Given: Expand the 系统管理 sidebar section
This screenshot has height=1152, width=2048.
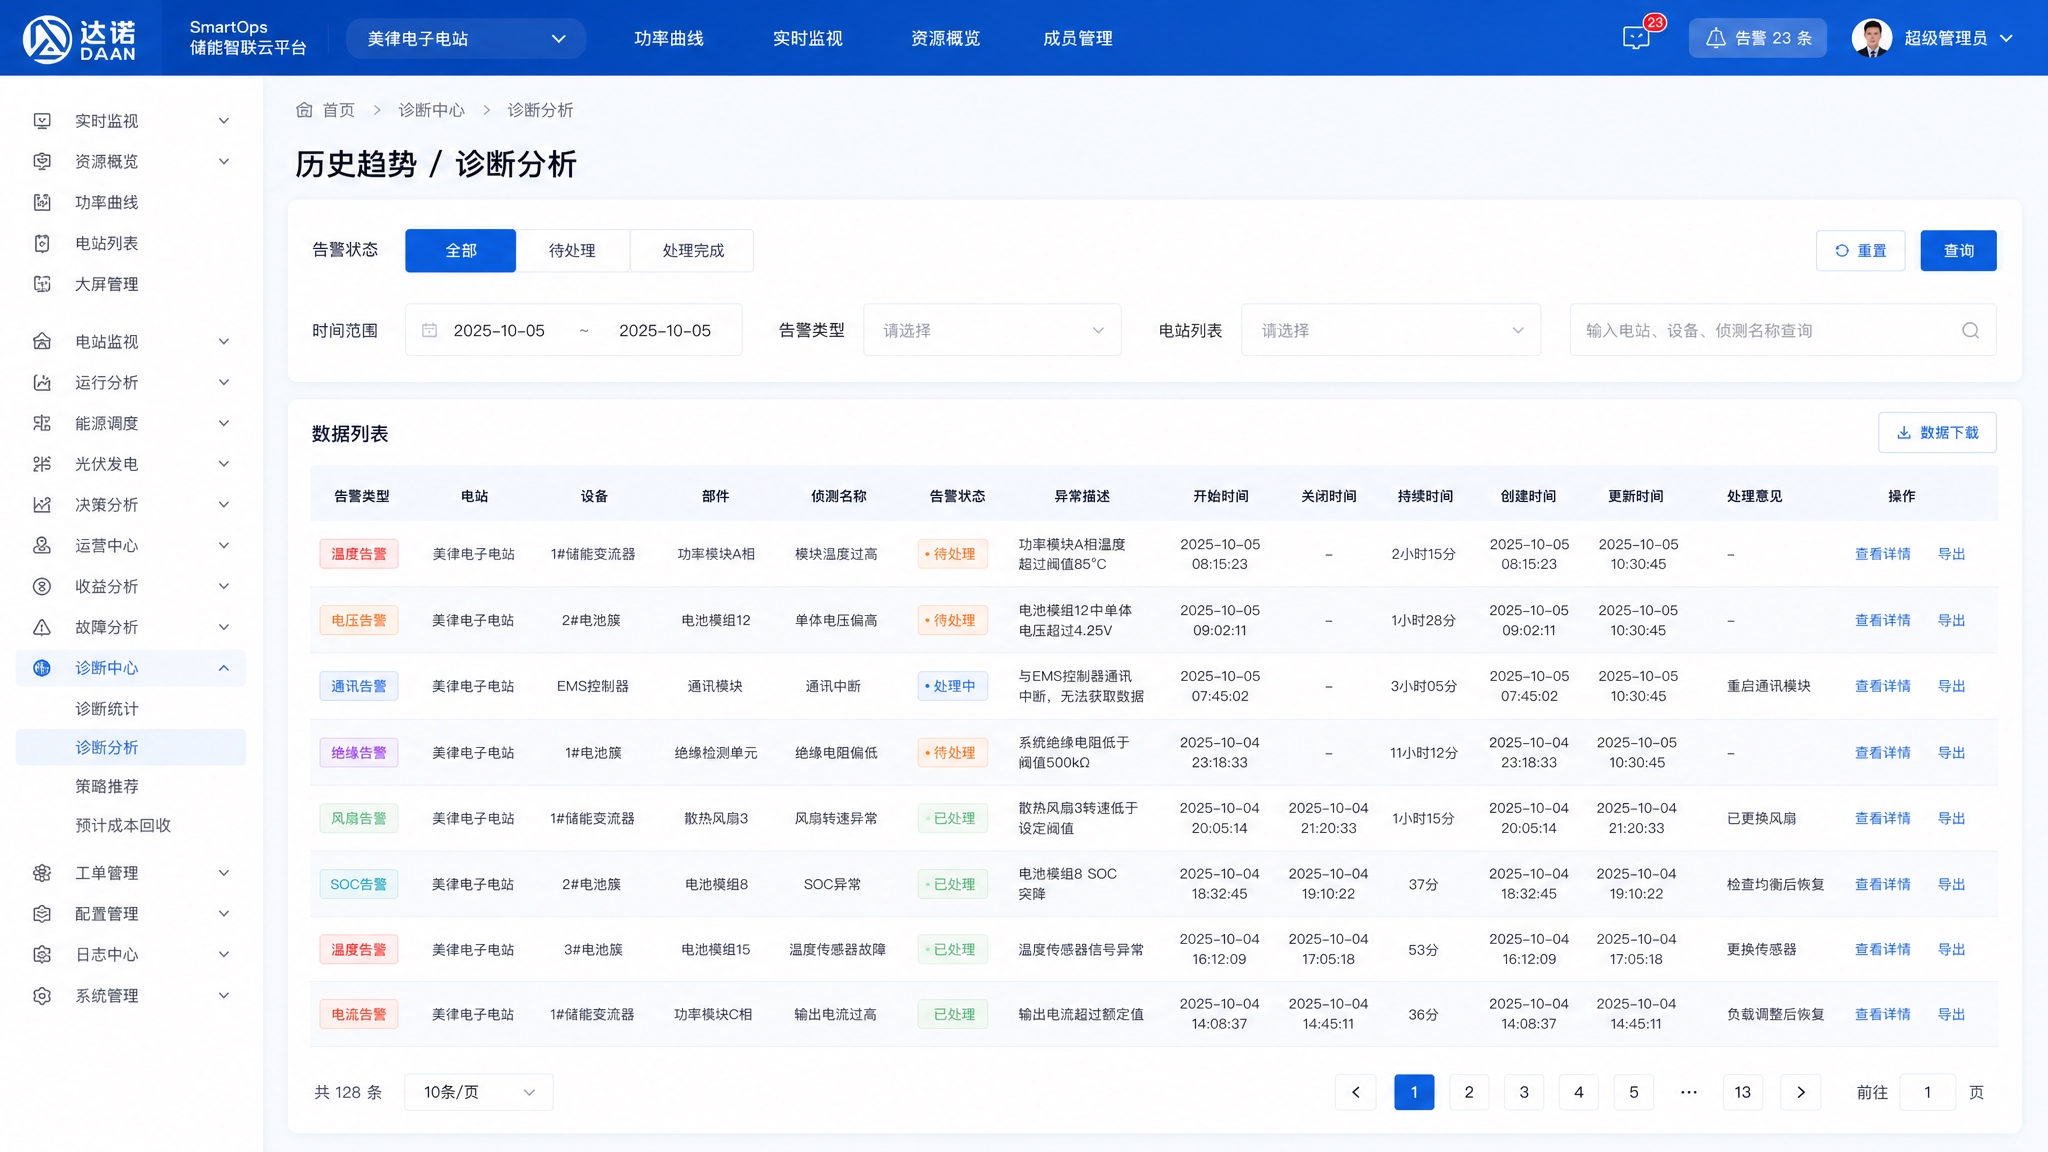Looking at the screenshot, I should (224, 996).
